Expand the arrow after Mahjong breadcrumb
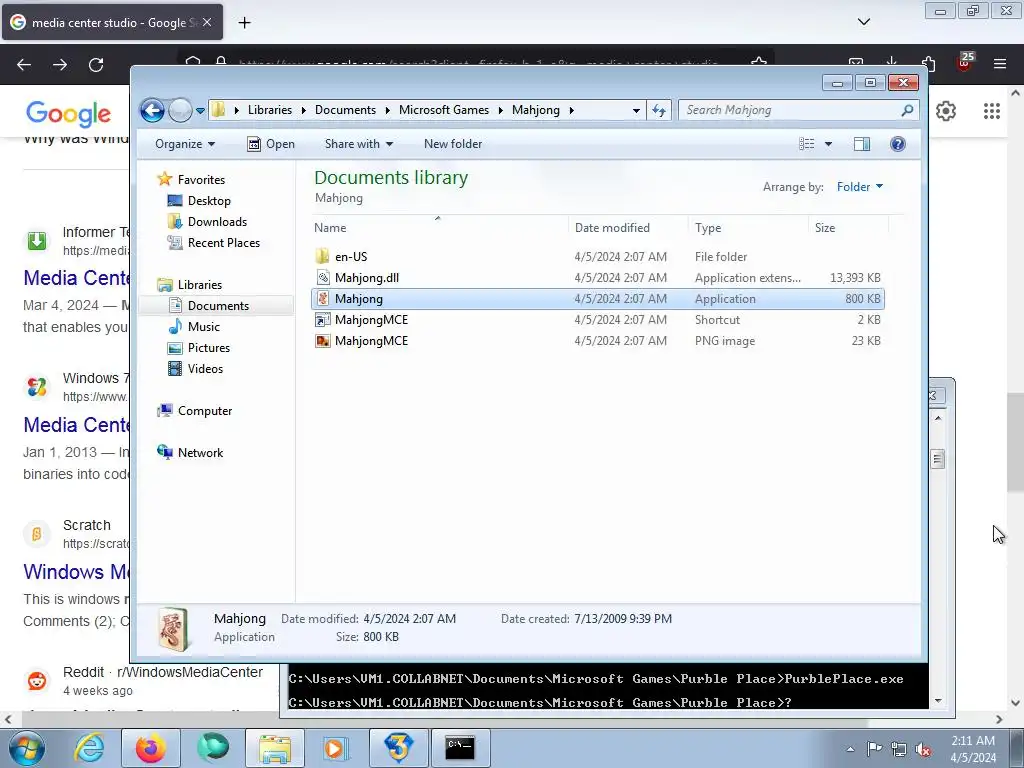 pos(571,110)
